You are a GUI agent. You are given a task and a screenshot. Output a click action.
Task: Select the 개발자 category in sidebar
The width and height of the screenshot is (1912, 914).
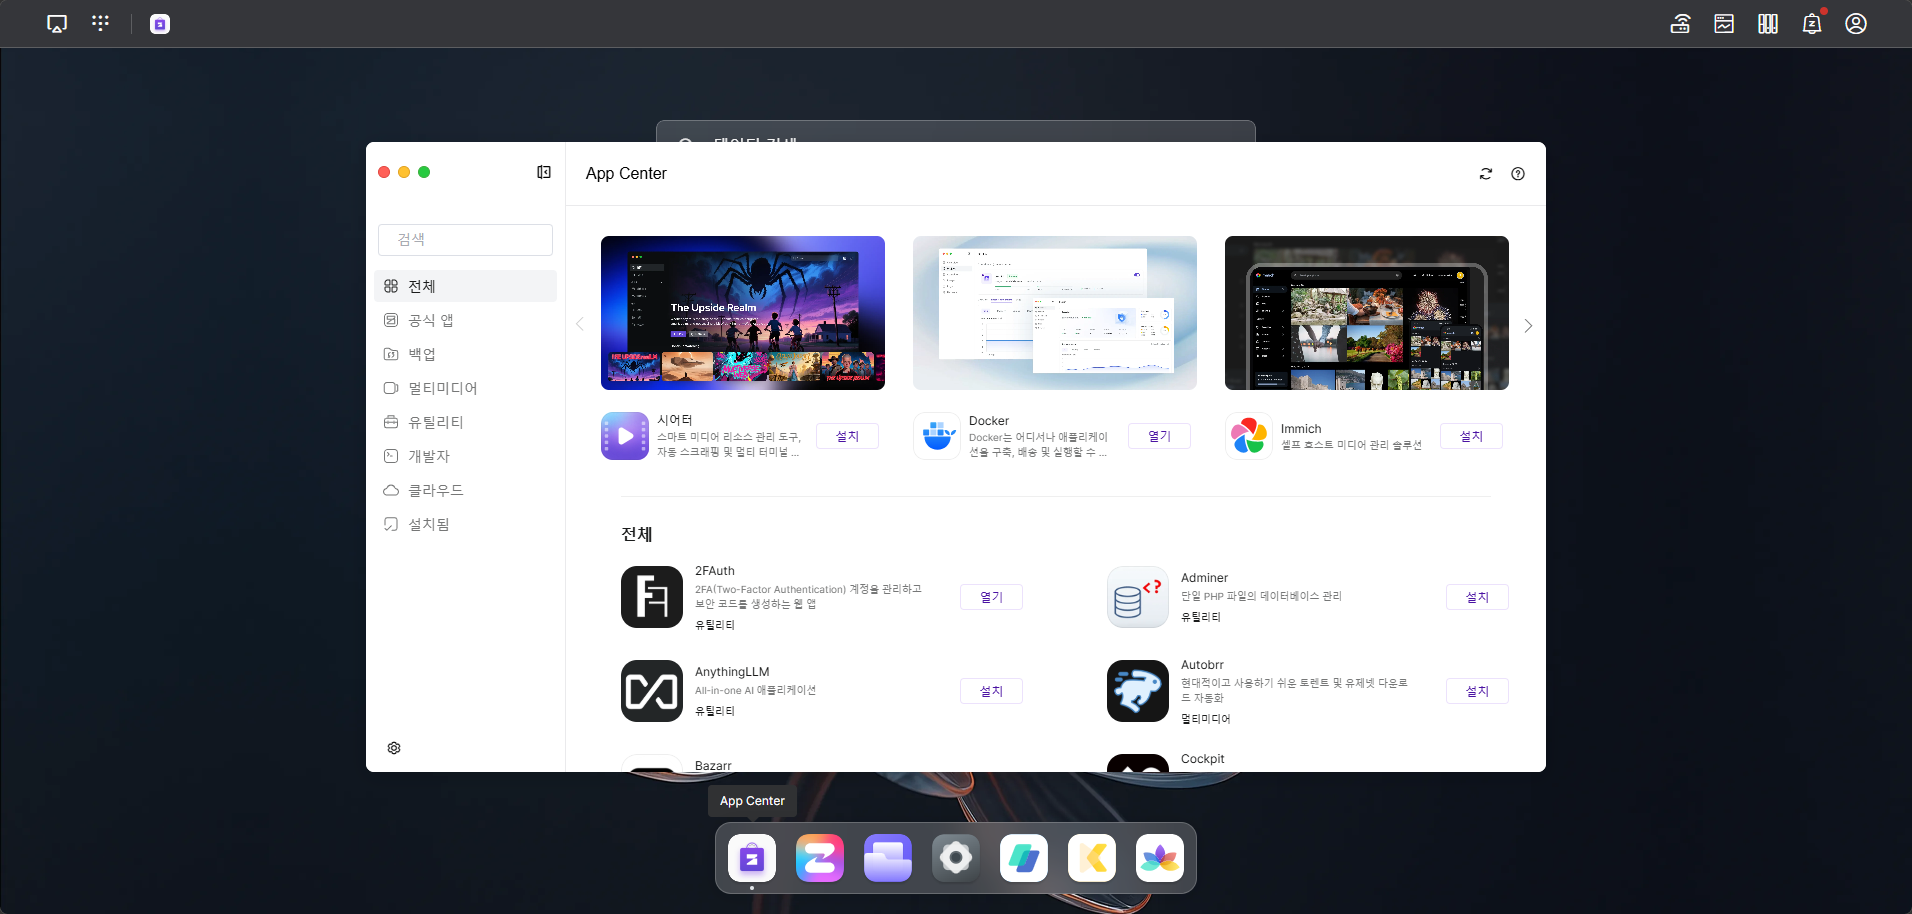point(428,456)
